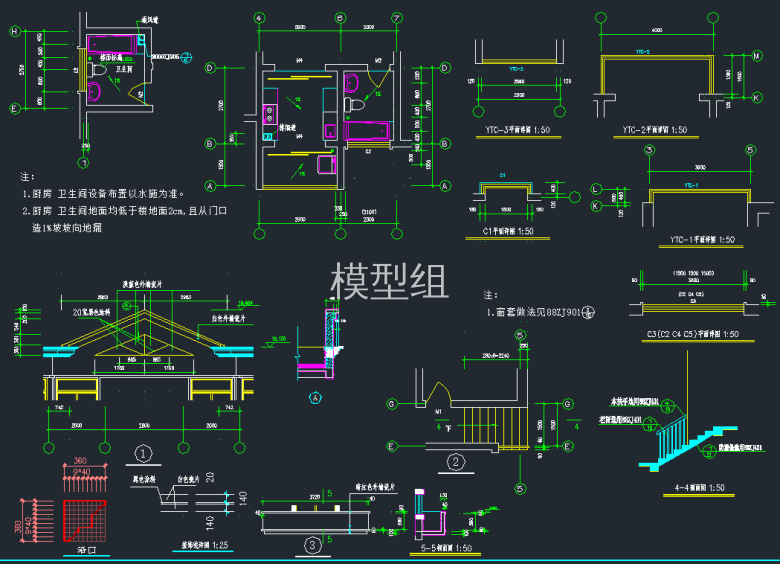This screenshot has height=564, width=780.
Task: Select the "C1平面详图 1:50" drawing title
Action: click(x=508, y=231)
